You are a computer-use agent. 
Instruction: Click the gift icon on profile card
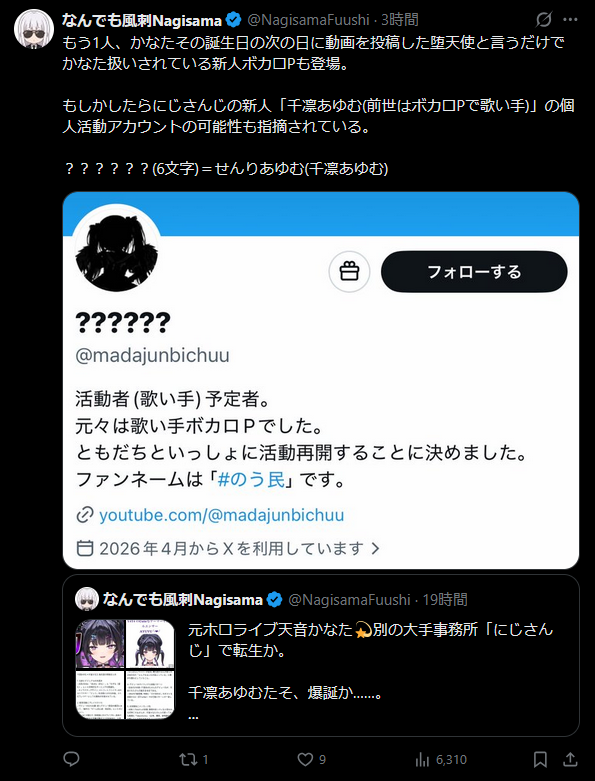[349, 271]
